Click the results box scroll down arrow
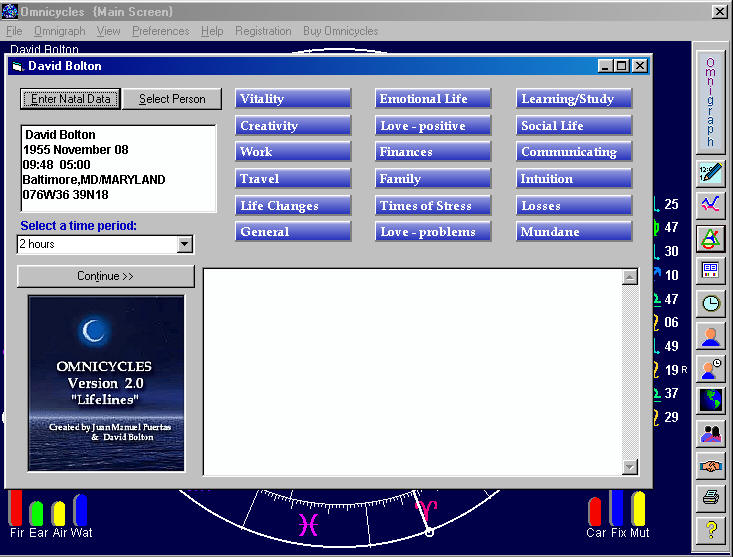The width and height of the screenshot is (733, 557). pos(629,467)
